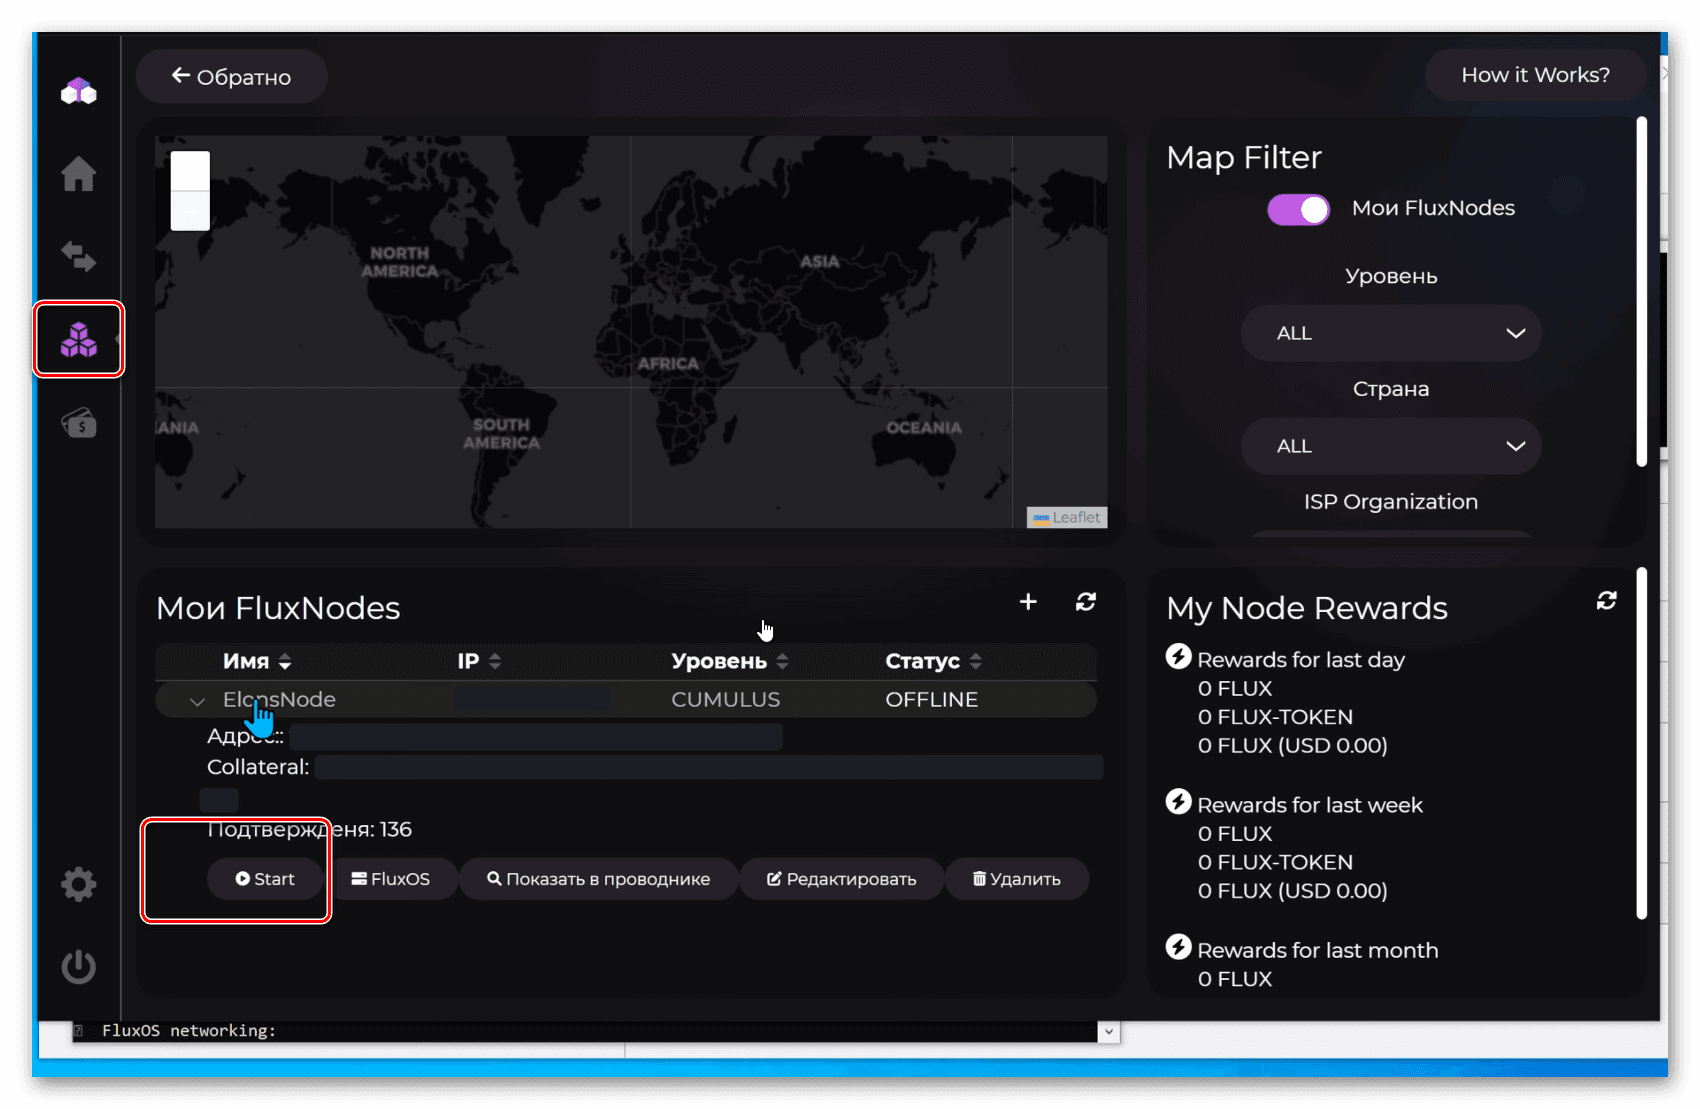Refresh My Node Rewards panel
The image size is (1700, 1109).
1606,600
